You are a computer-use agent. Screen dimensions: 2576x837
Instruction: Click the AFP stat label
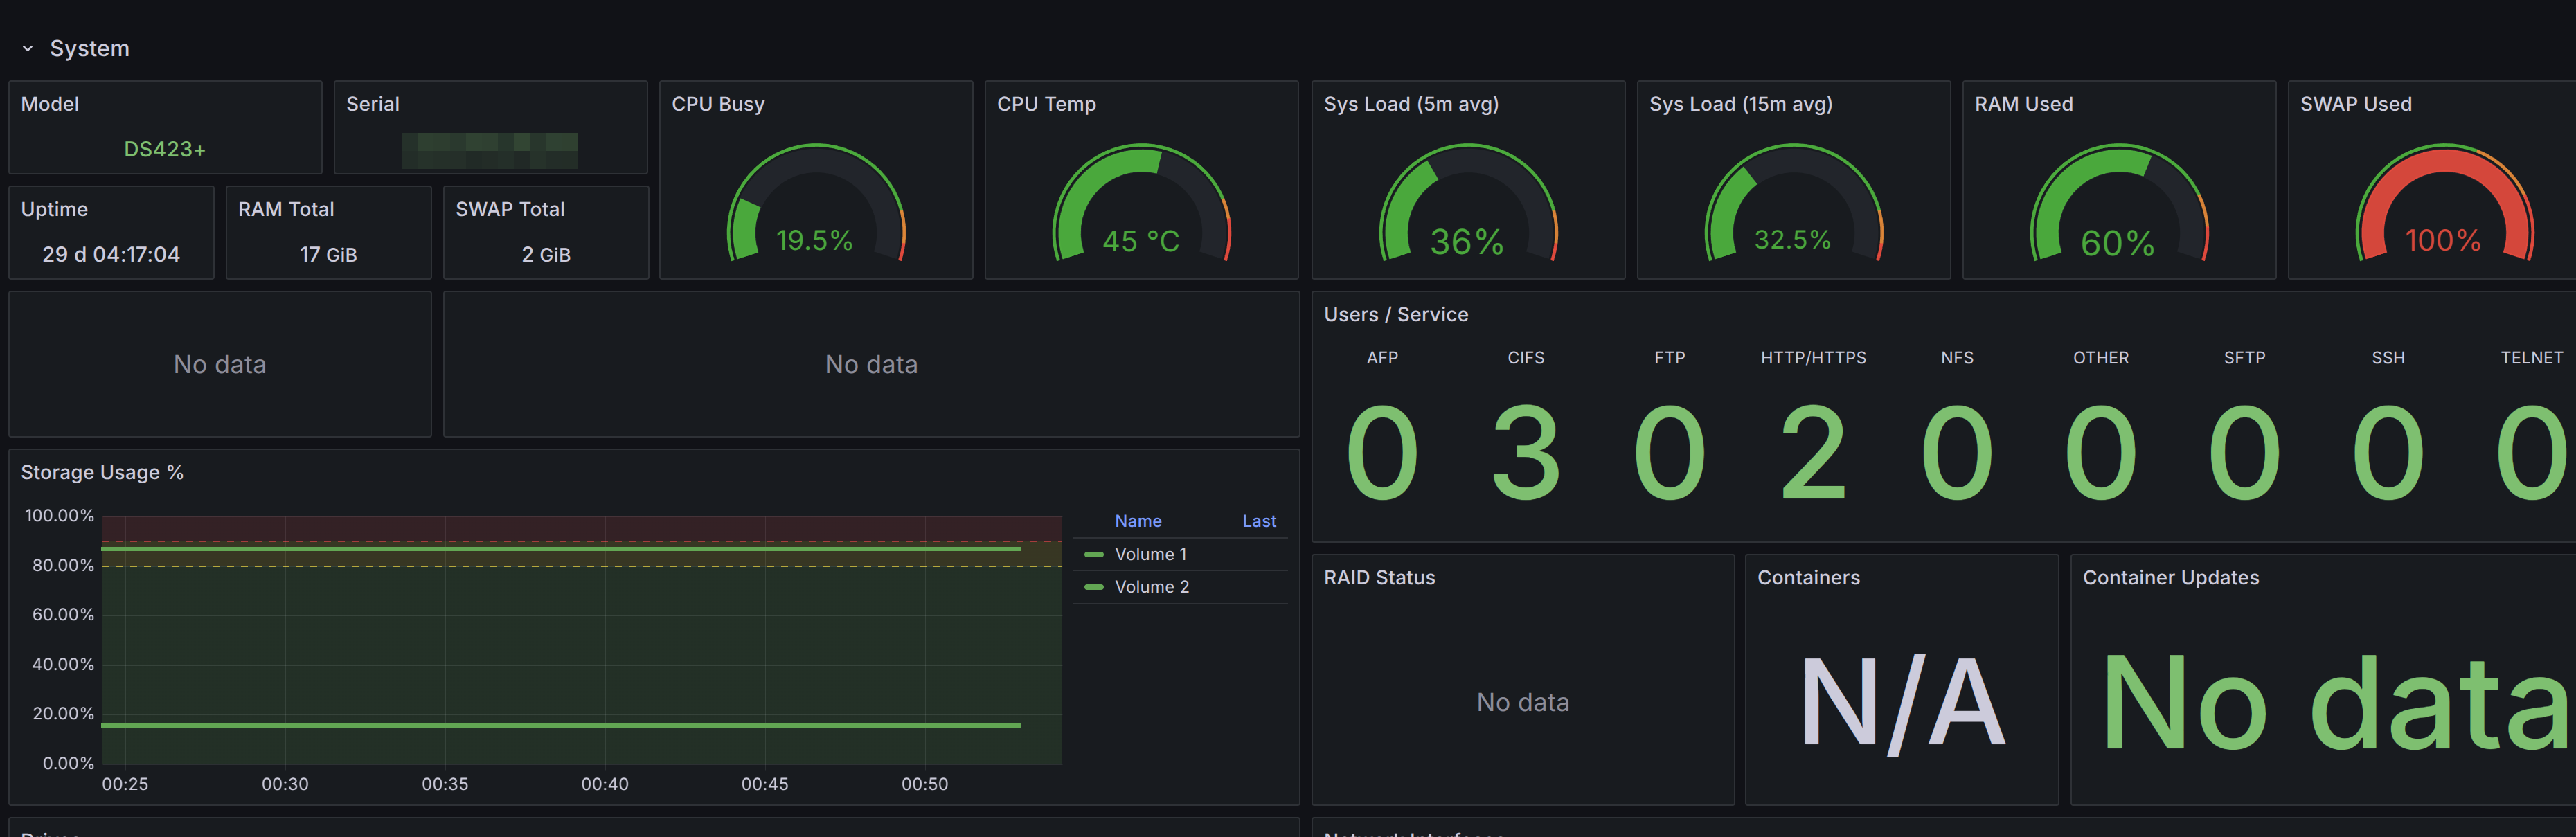pyautogui.click(x=1382, y=358)
